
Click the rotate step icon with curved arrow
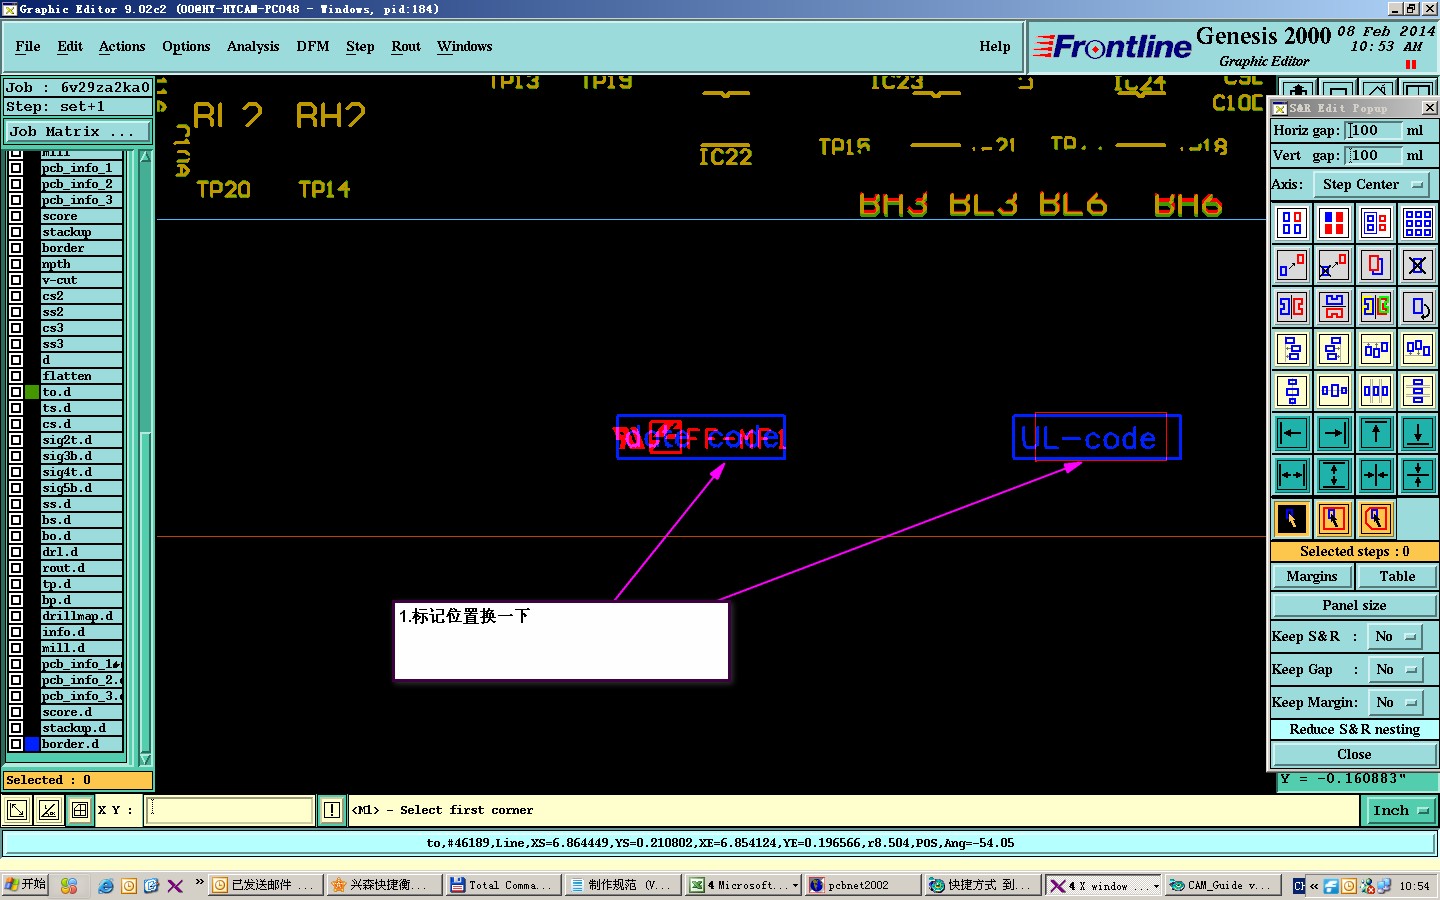tap(1418, 307)
